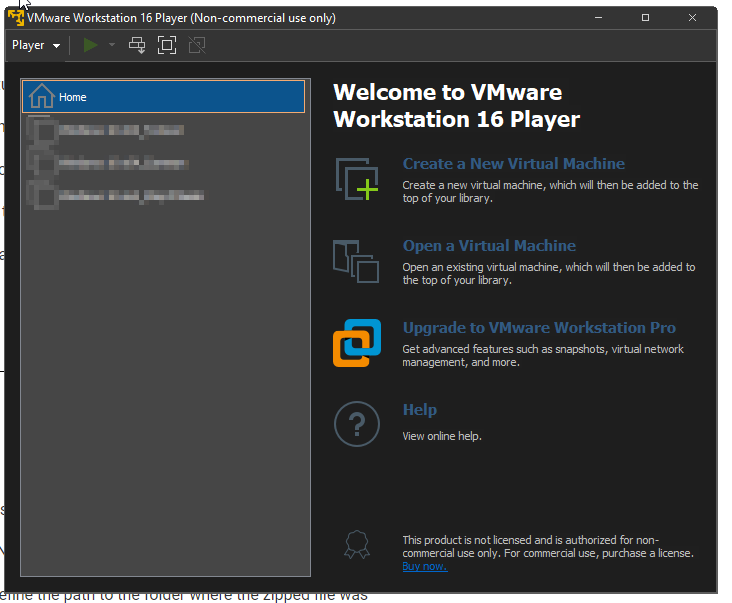Click the VMware app icon in title bar
Viewport: 732px width, 603px height.
16,18
